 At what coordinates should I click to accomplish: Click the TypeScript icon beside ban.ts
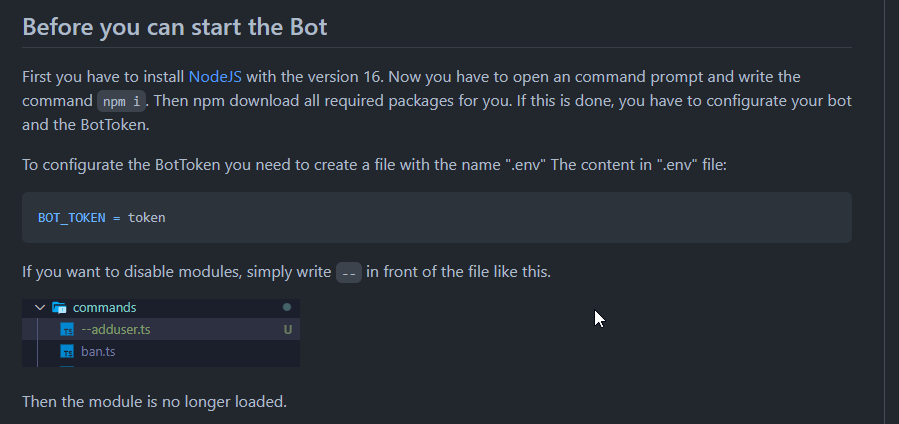67,352
